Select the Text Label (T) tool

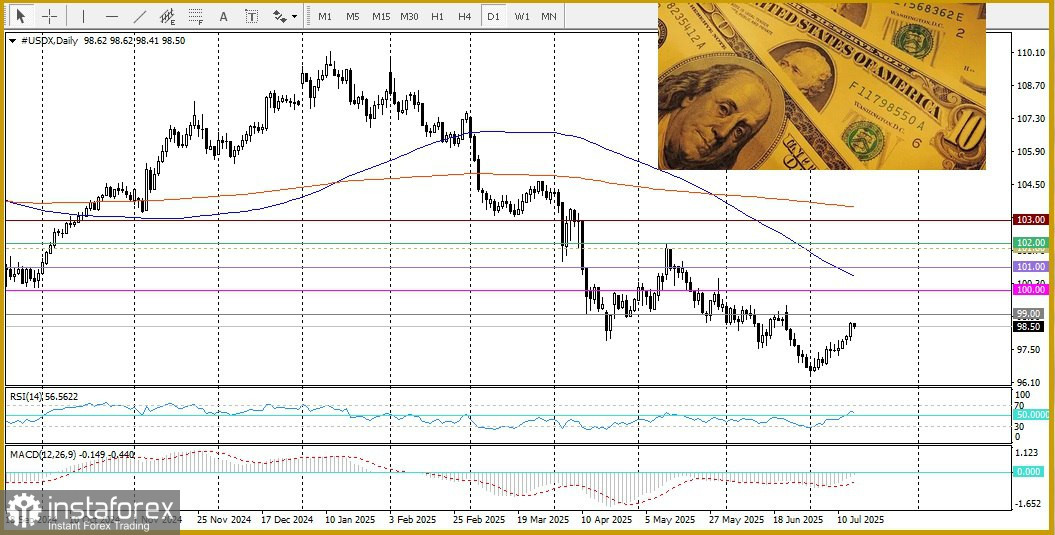click(x=251, y=16)
